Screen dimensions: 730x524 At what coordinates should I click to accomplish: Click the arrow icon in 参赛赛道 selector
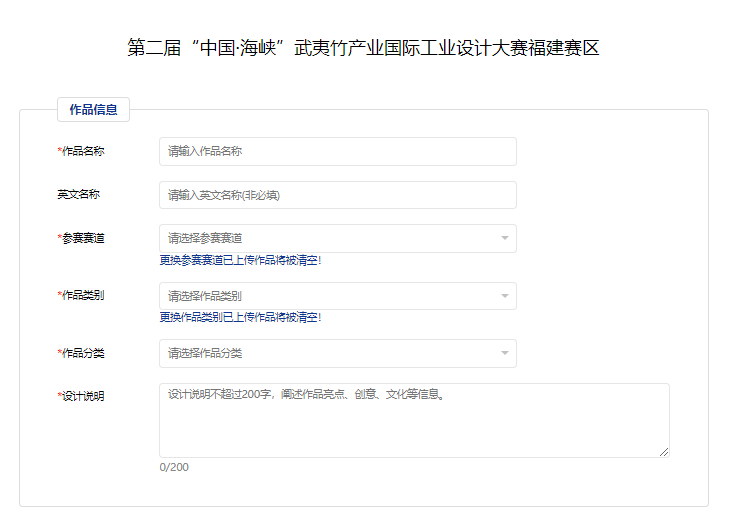pyautogui.click(x=505, y=238)
